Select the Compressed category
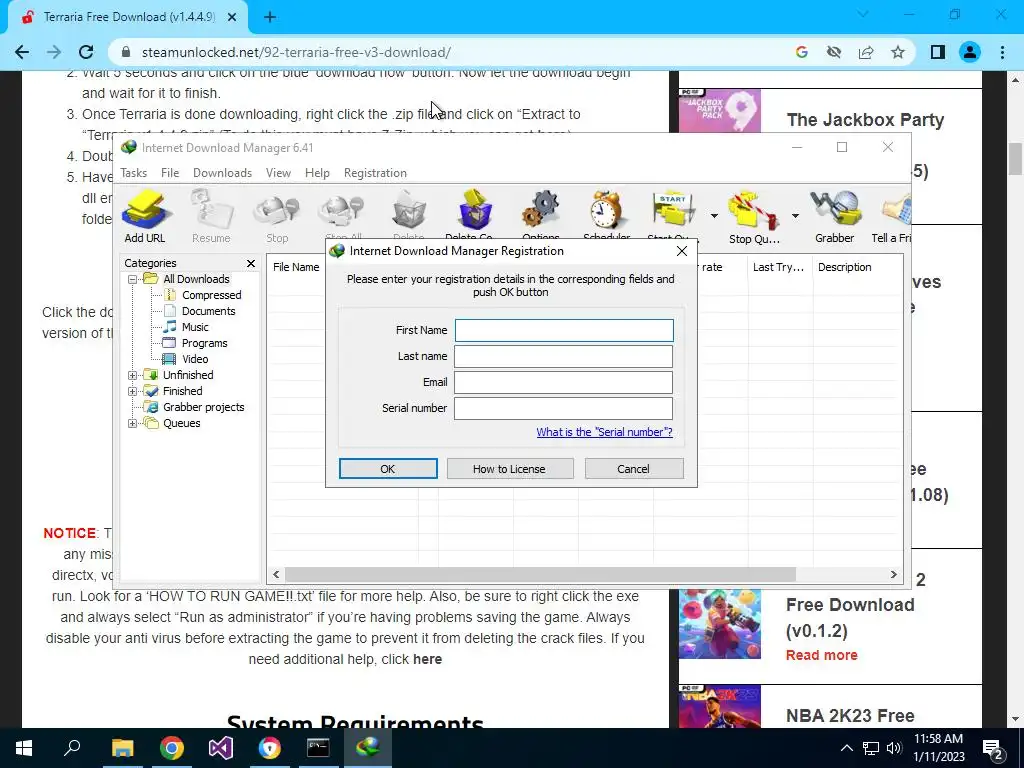This screenshot has height=768, width=1024. pos(211,295)
